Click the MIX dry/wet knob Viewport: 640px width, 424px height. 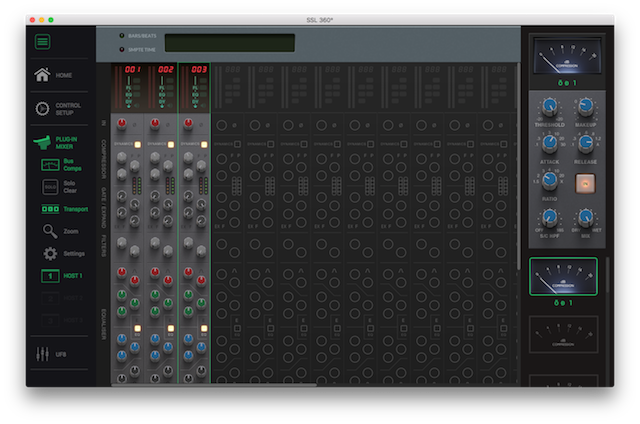586,217
